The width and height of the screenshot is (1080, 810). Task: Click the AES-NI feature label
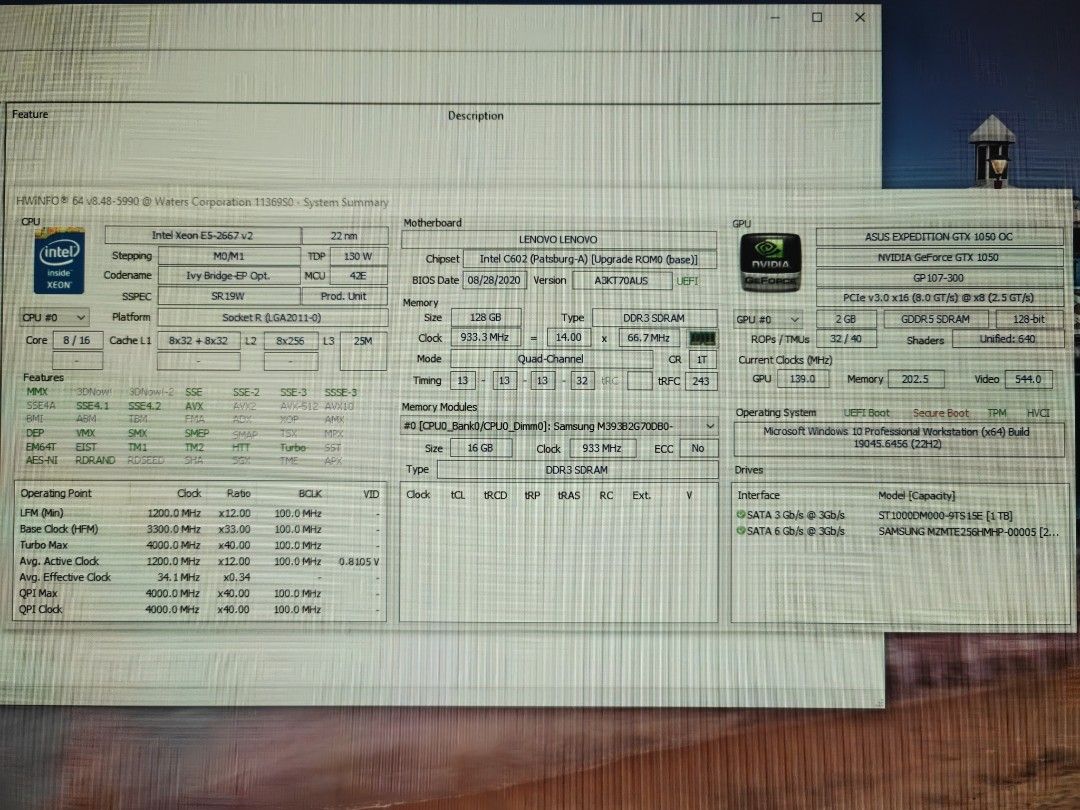tap(41, 460)
